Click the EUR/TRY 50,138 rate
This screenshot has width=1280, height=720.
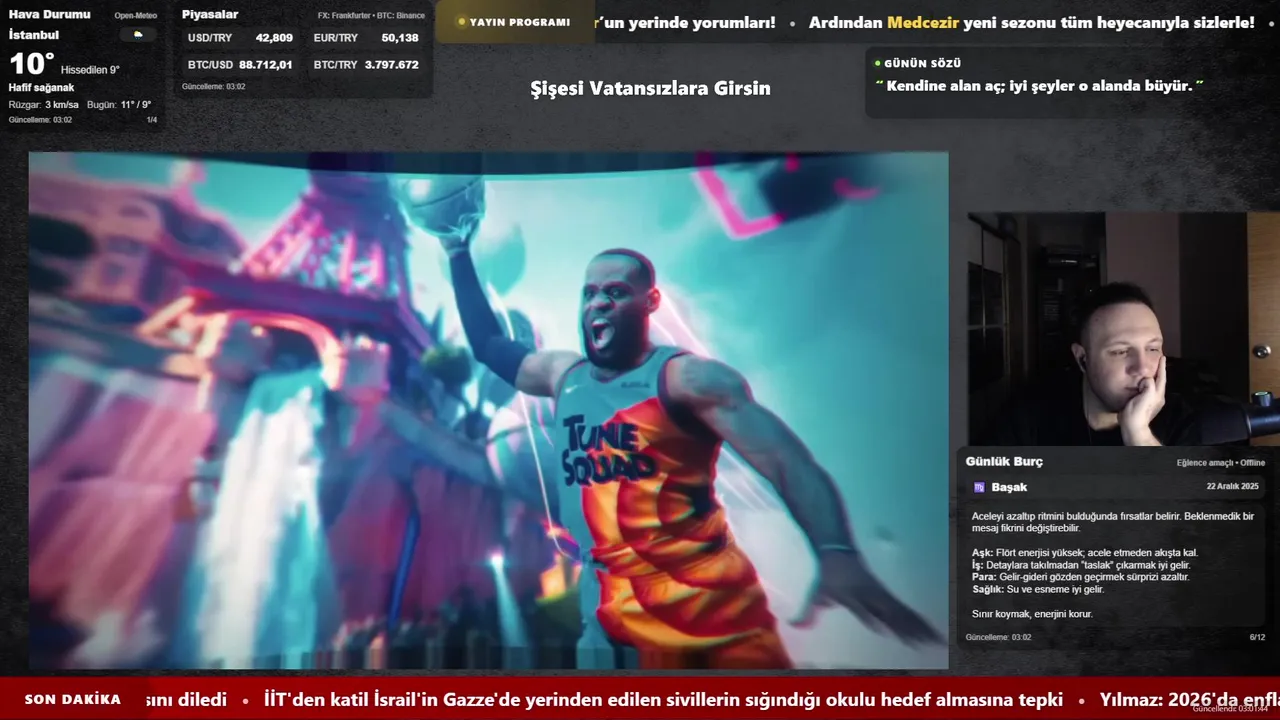coord(366,38)
